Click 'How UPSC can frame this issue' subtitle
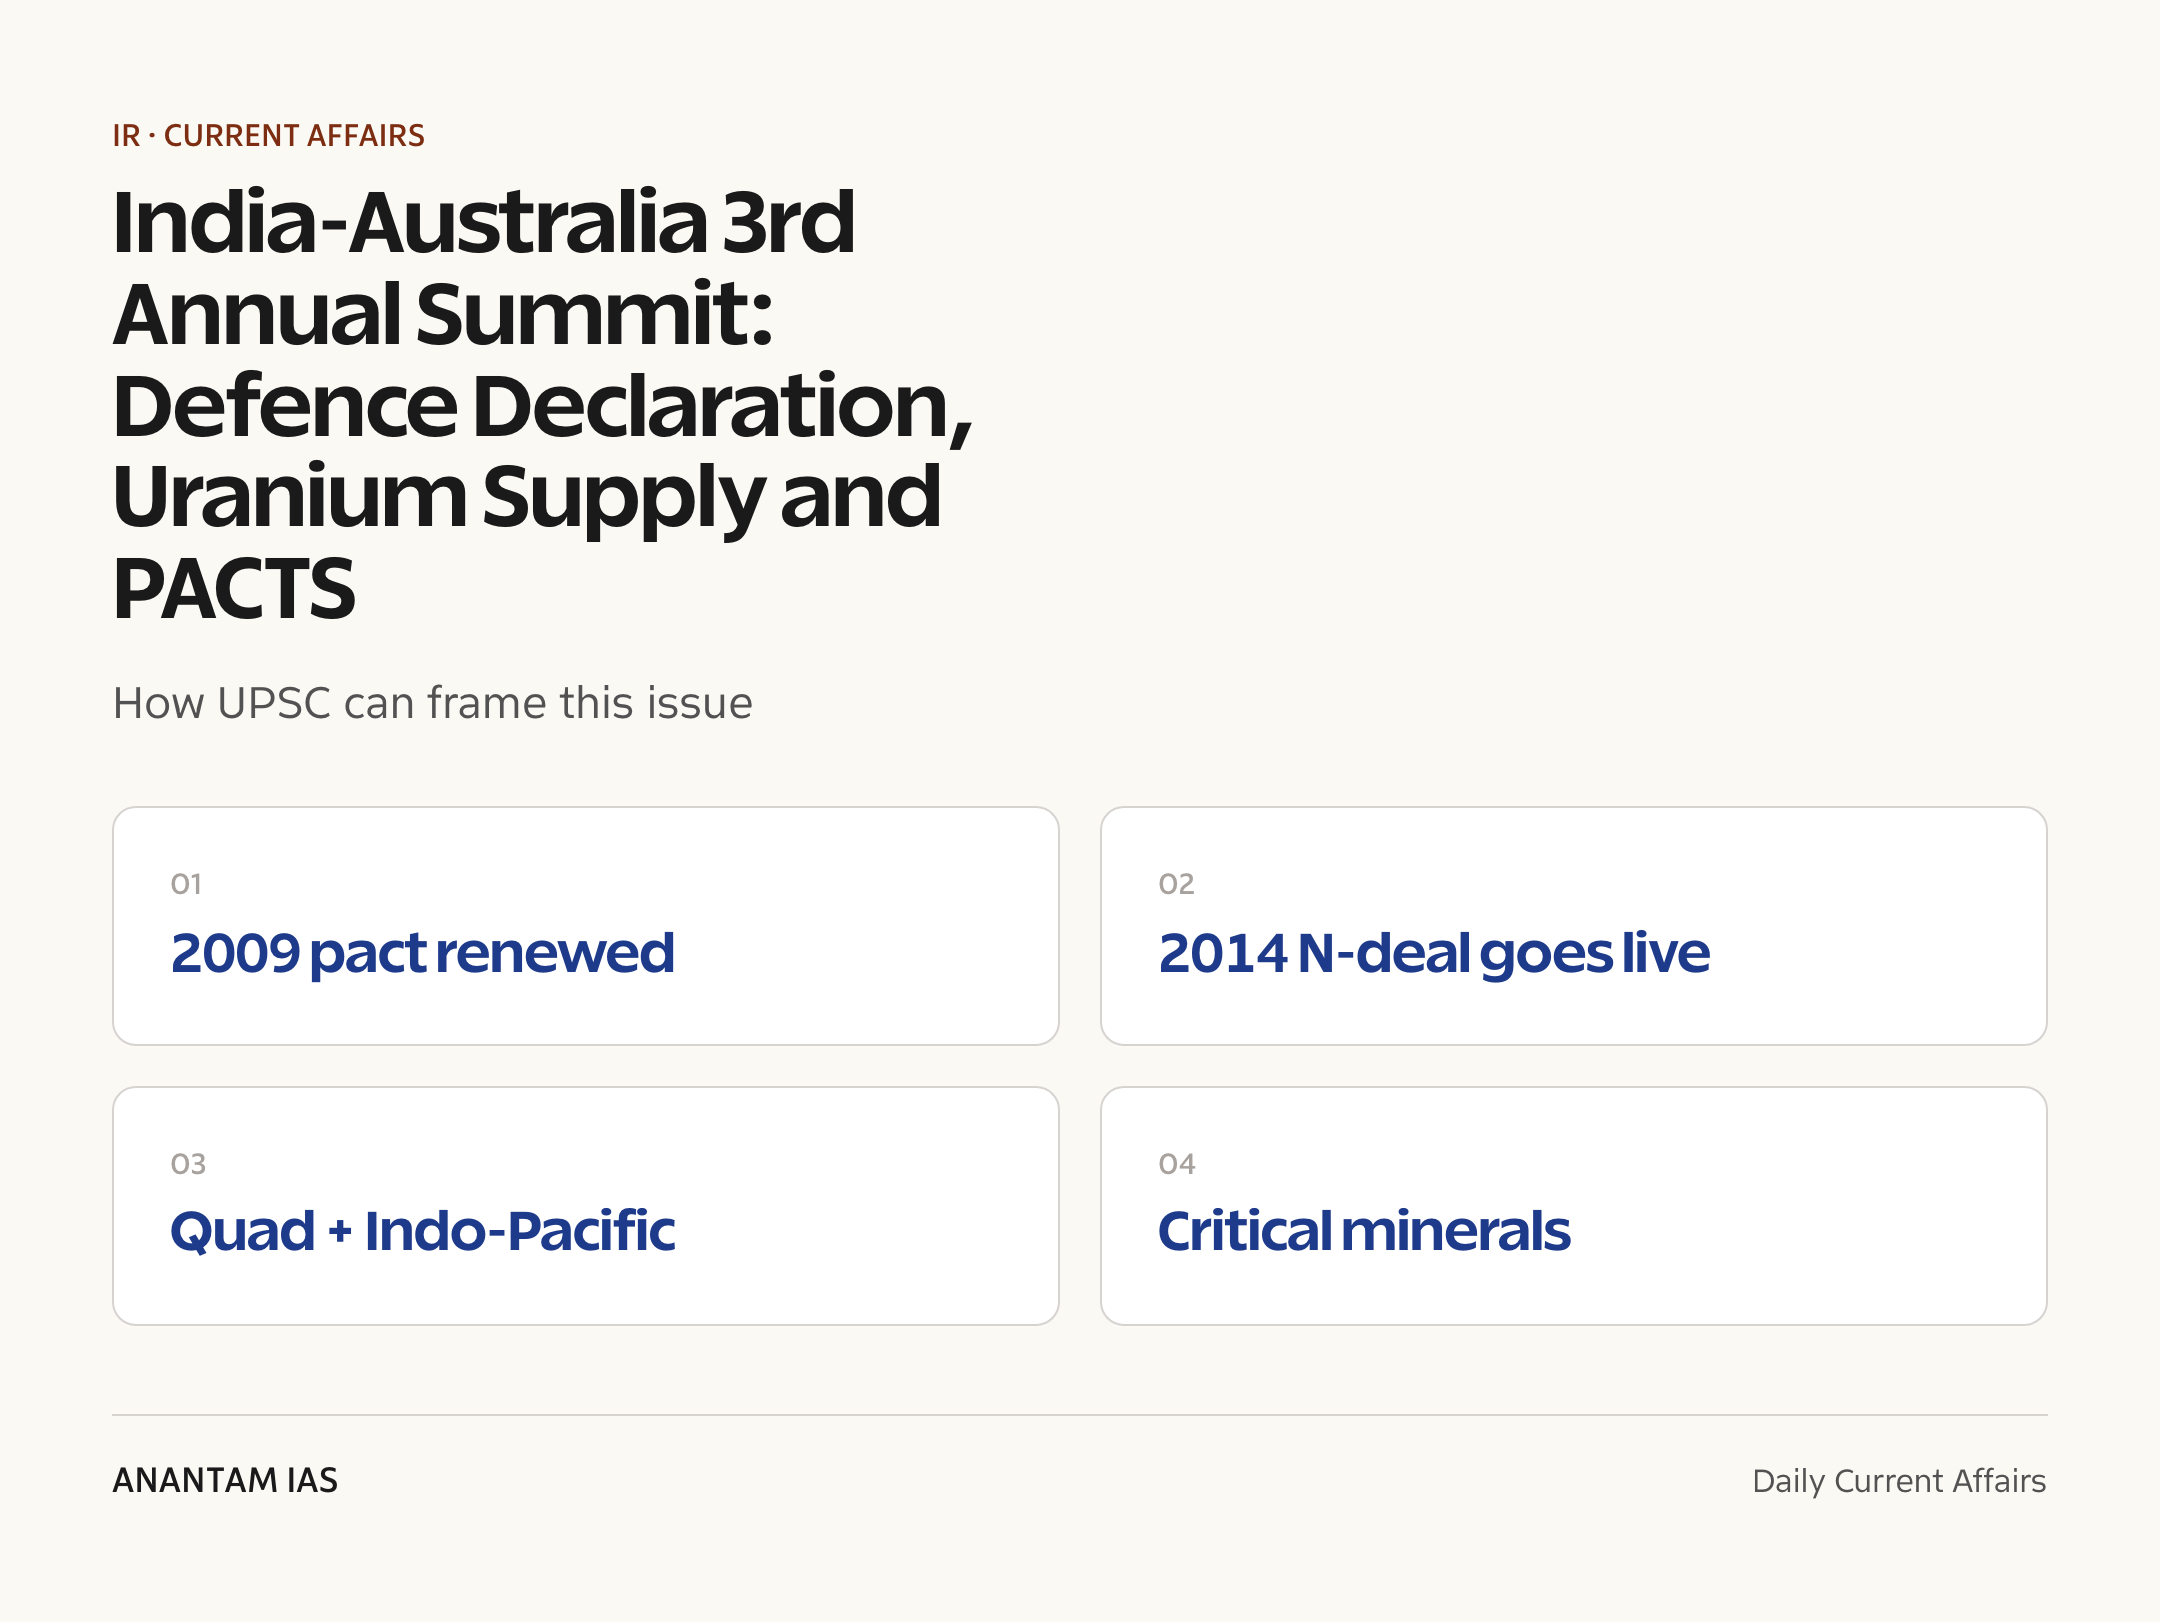 click(432, 703)
